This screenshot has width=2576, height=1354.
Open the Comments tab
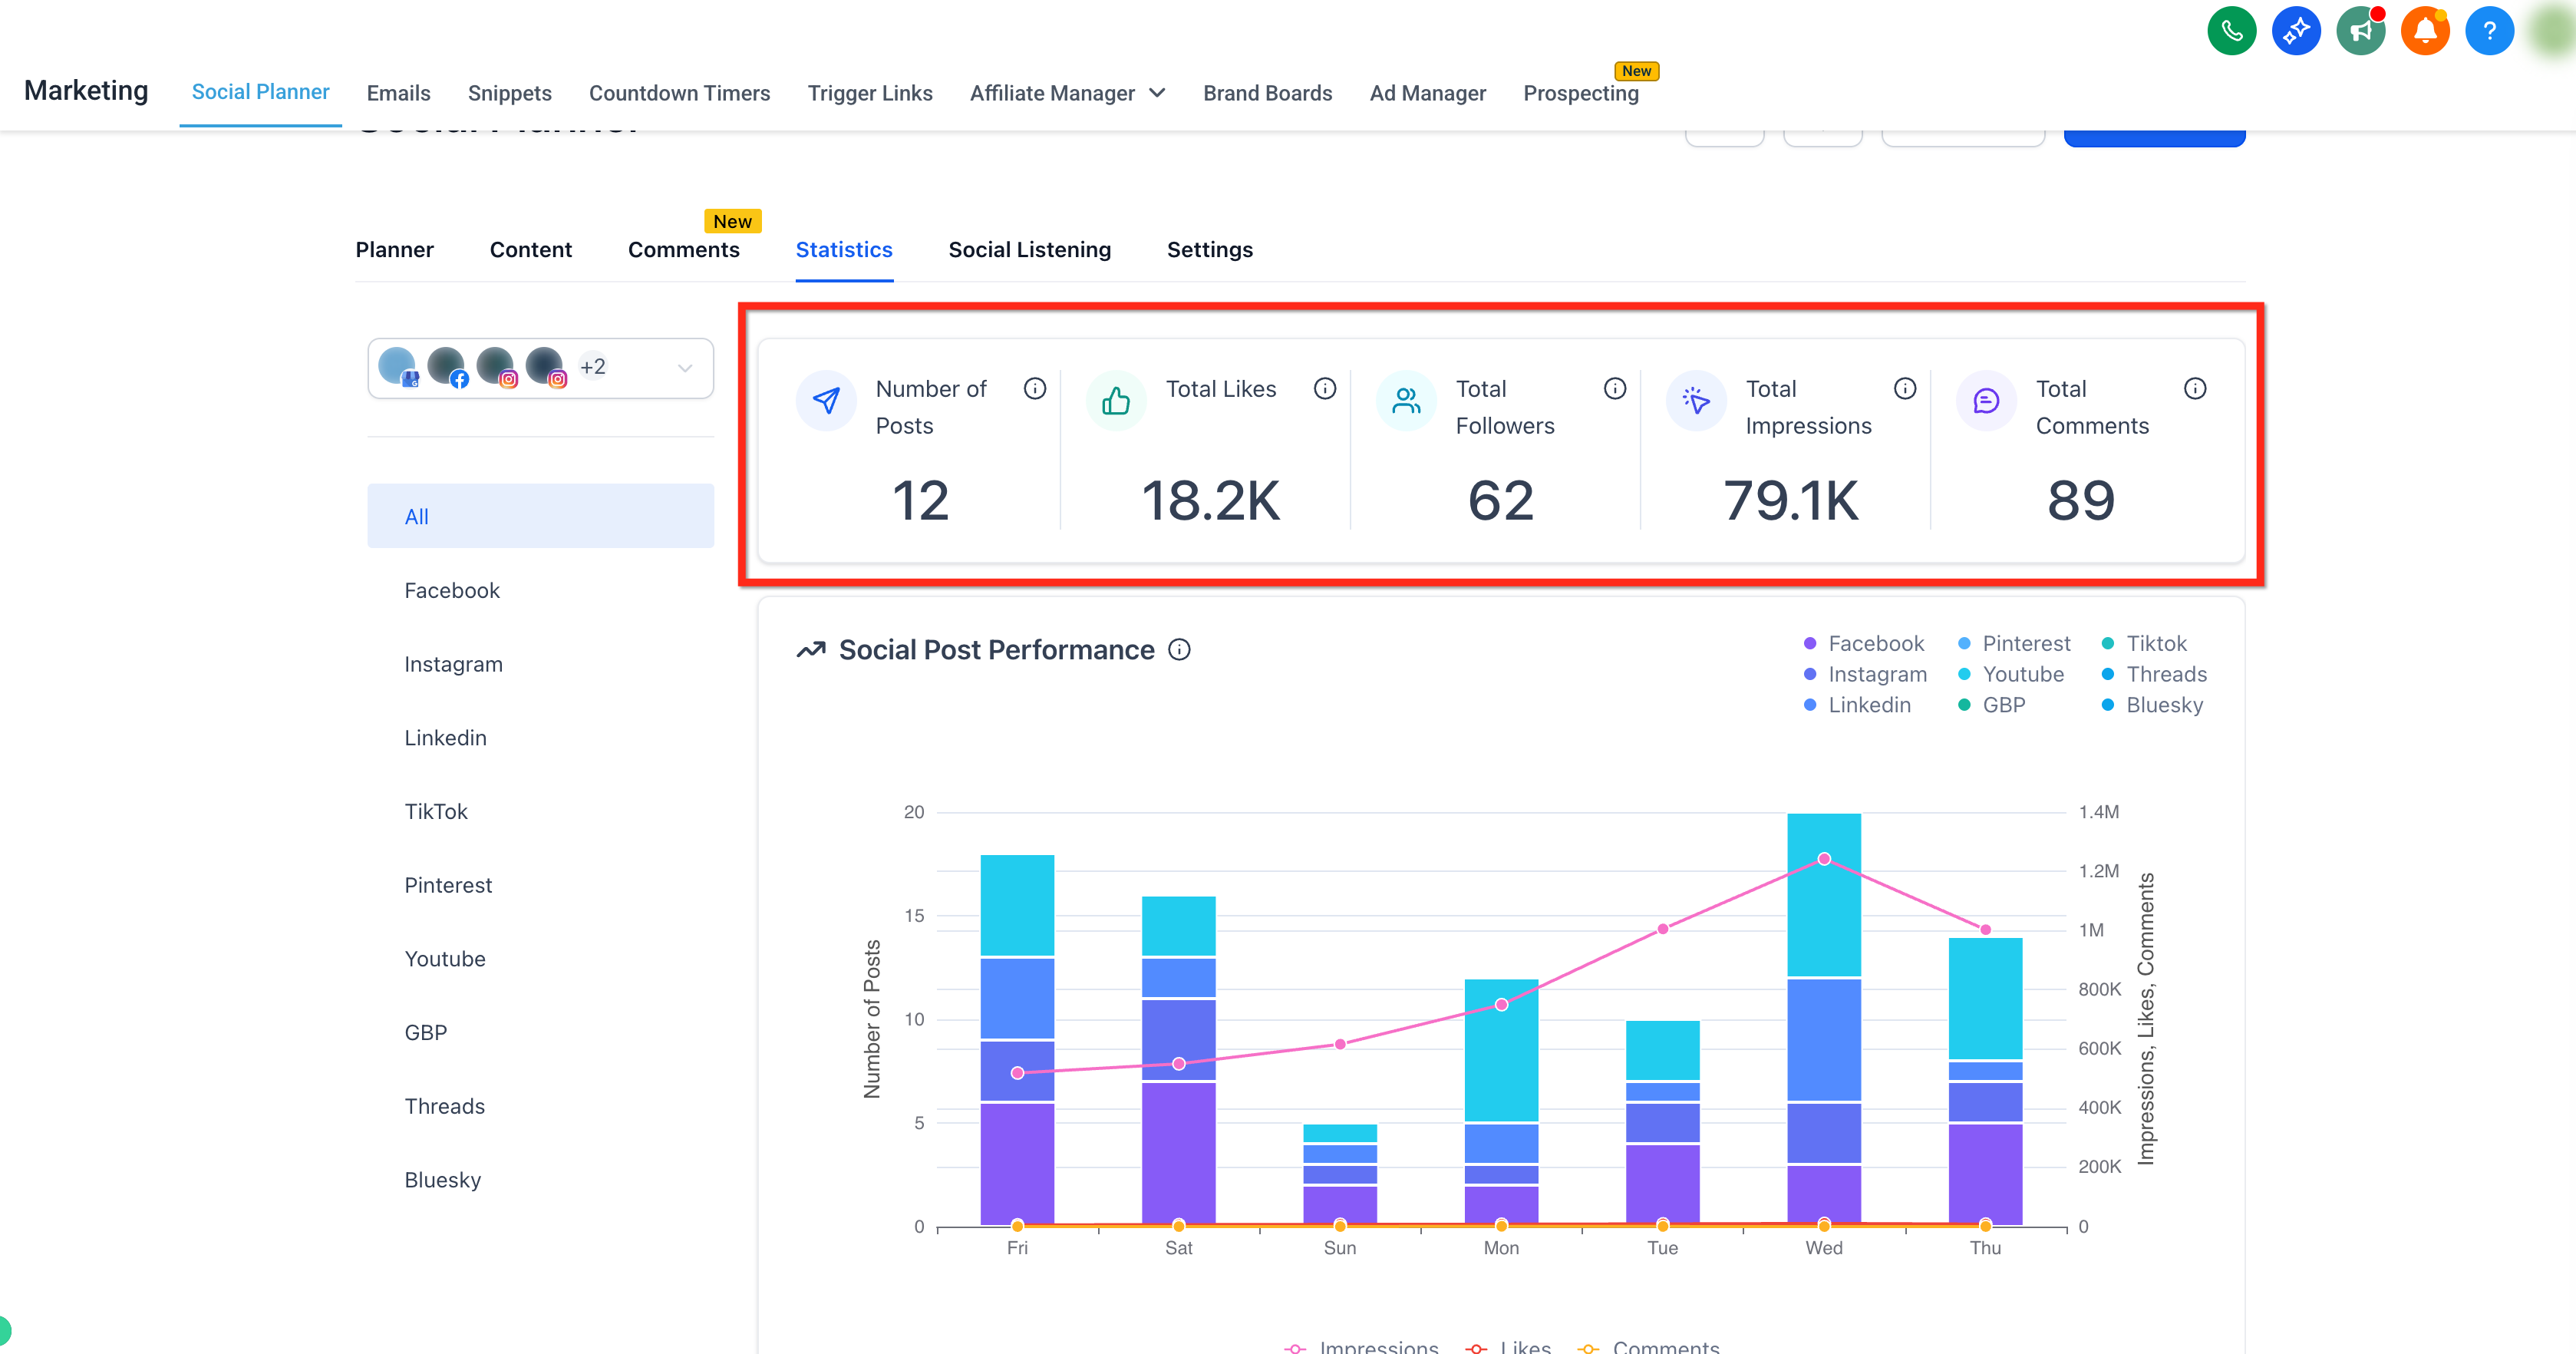(684, 250)
